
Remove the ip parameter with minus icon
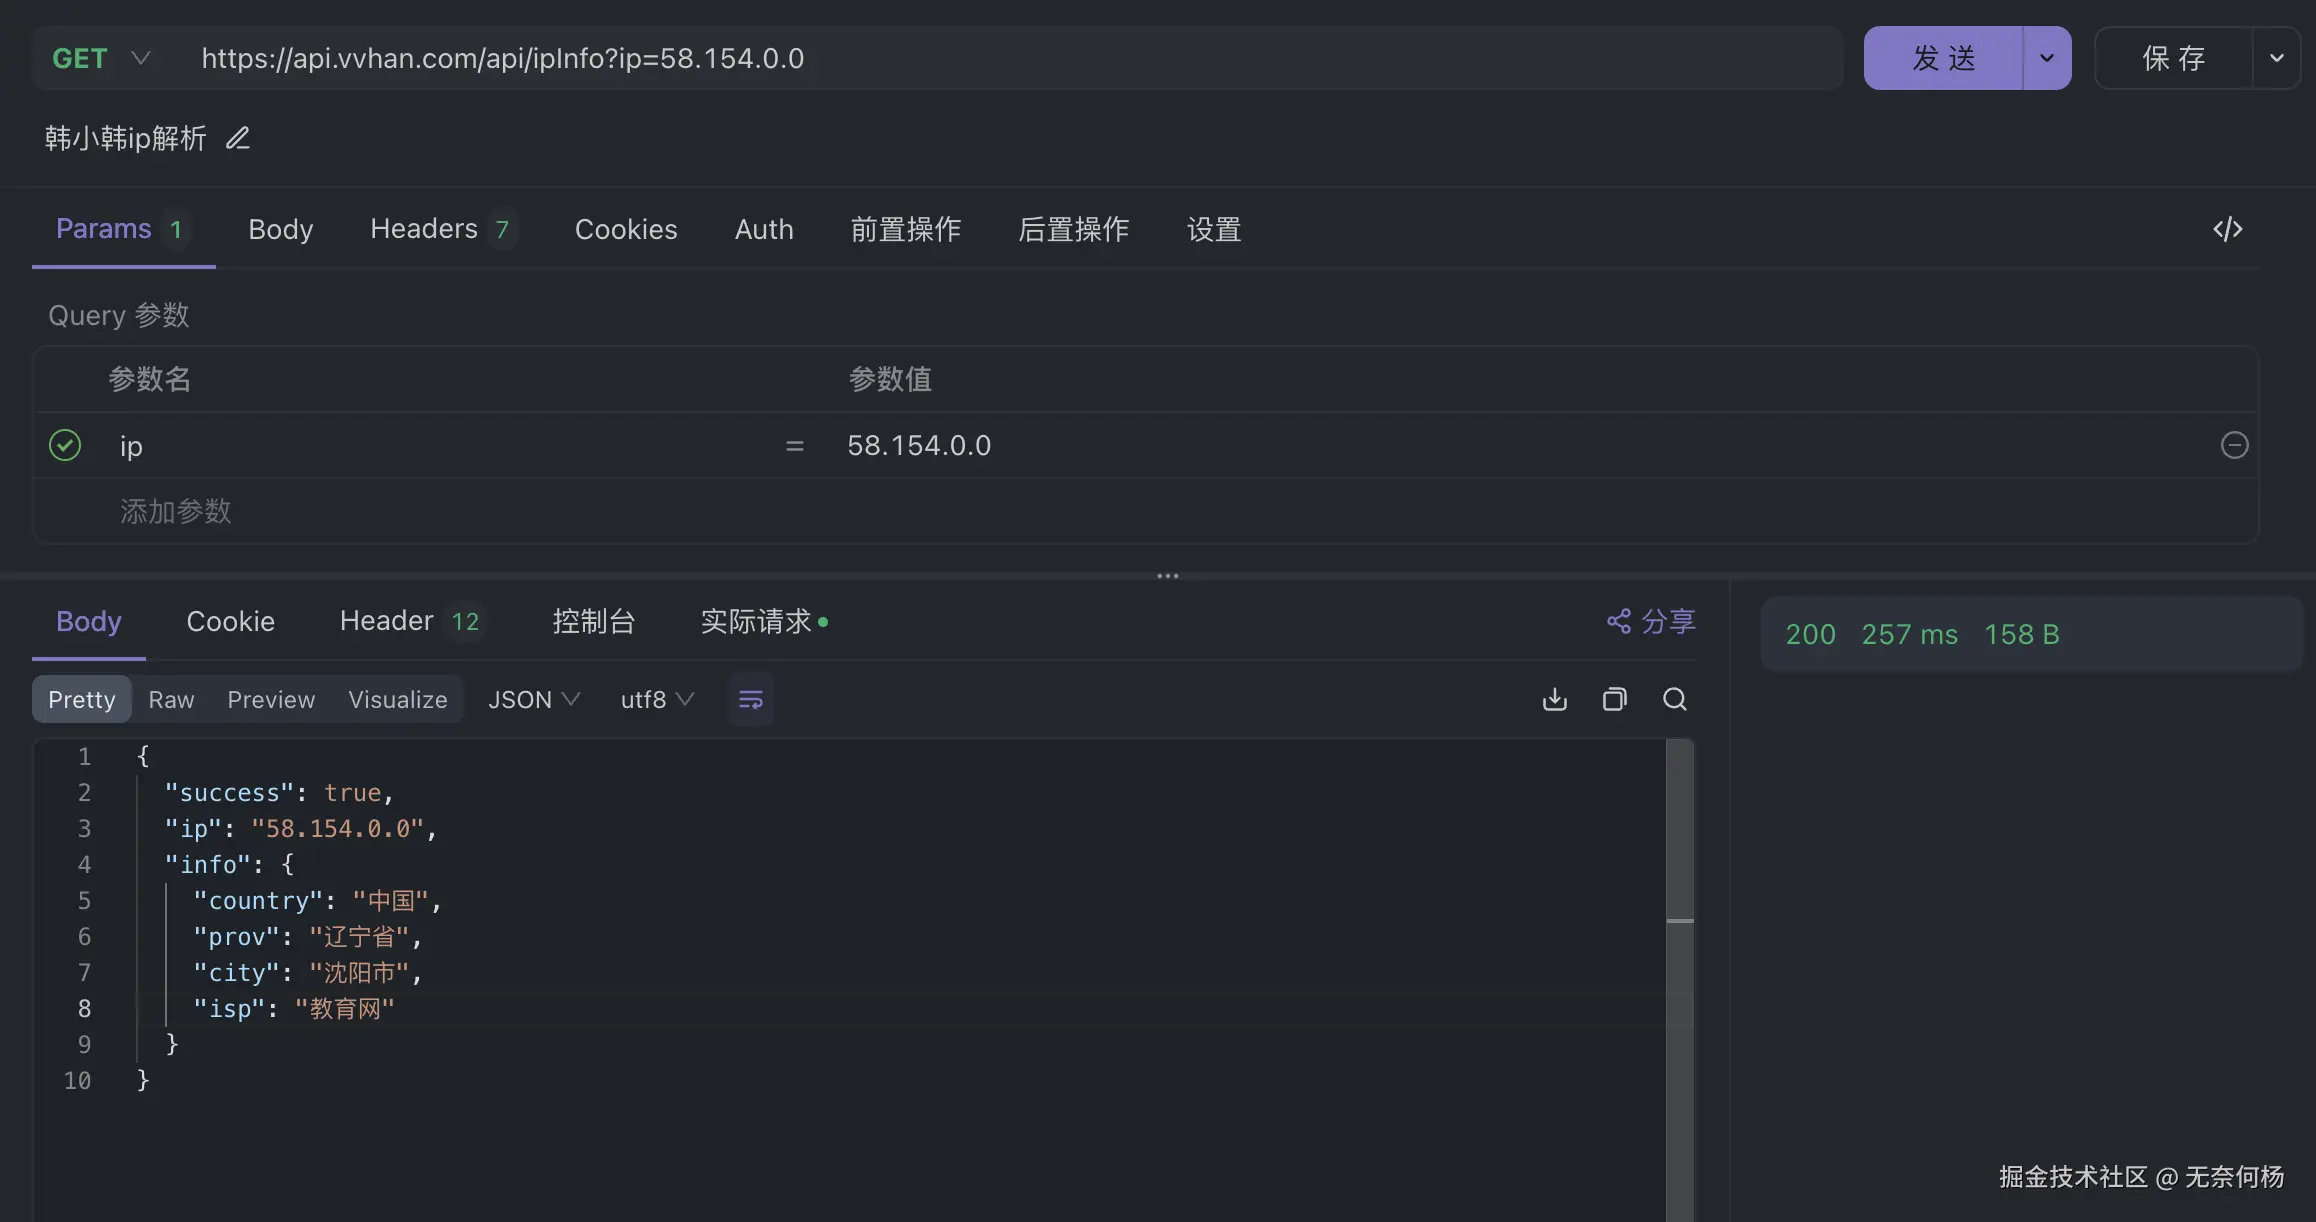[2234, 445]
